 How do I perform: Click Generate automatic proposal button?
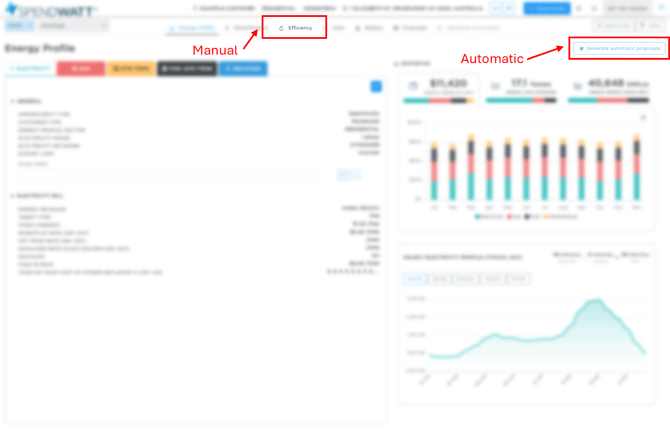[618, 49]
